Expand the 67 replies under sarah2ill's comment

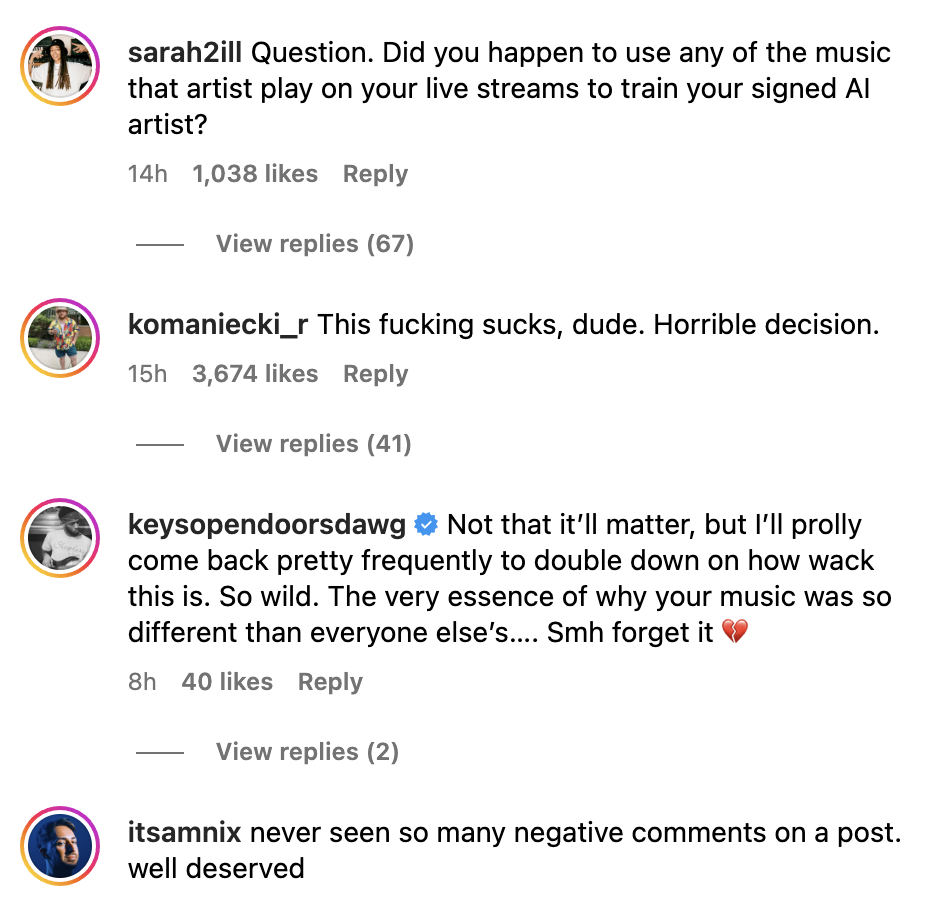point(314,244)
